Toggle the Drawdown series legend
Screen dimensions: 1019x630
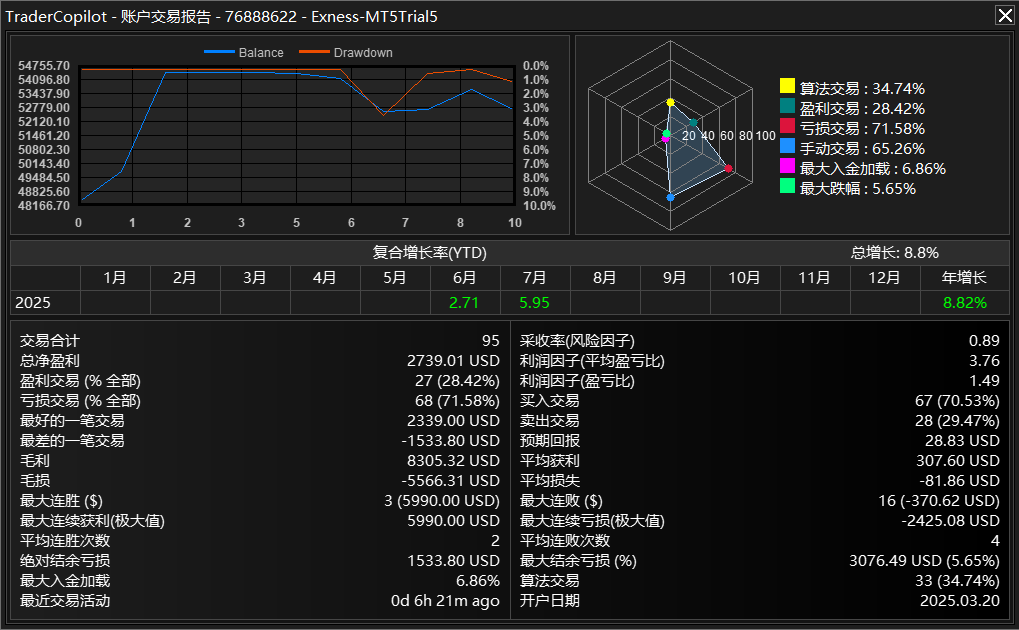[346, 53]
